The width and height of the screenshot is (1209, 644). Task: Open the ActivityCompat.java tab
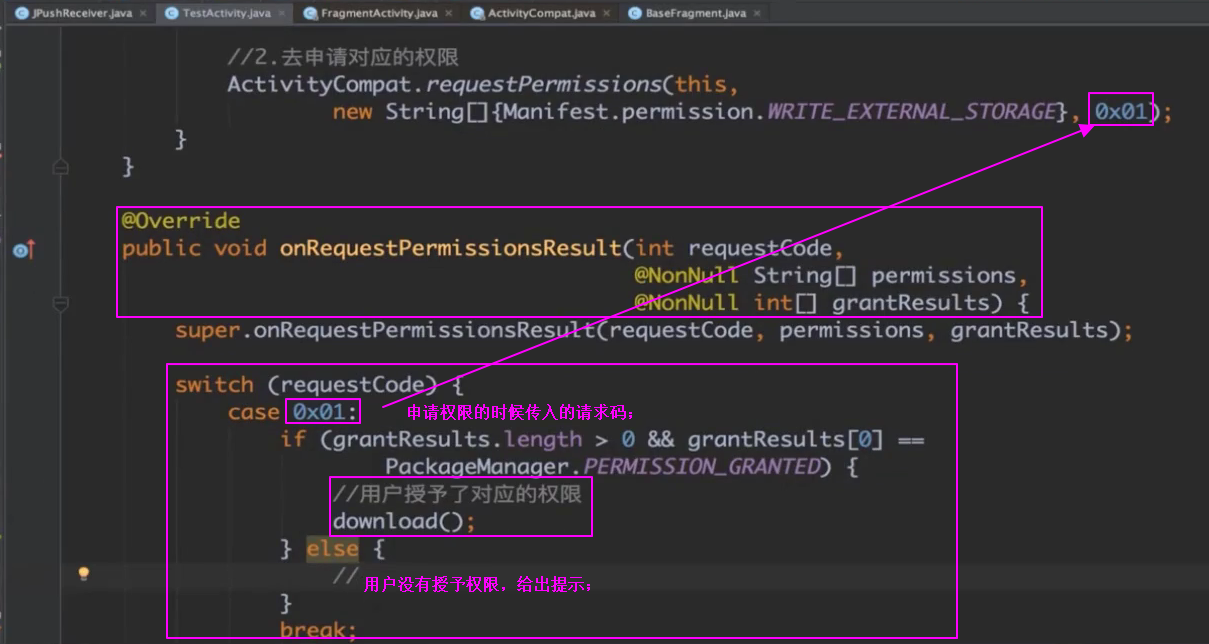point(541,13)
